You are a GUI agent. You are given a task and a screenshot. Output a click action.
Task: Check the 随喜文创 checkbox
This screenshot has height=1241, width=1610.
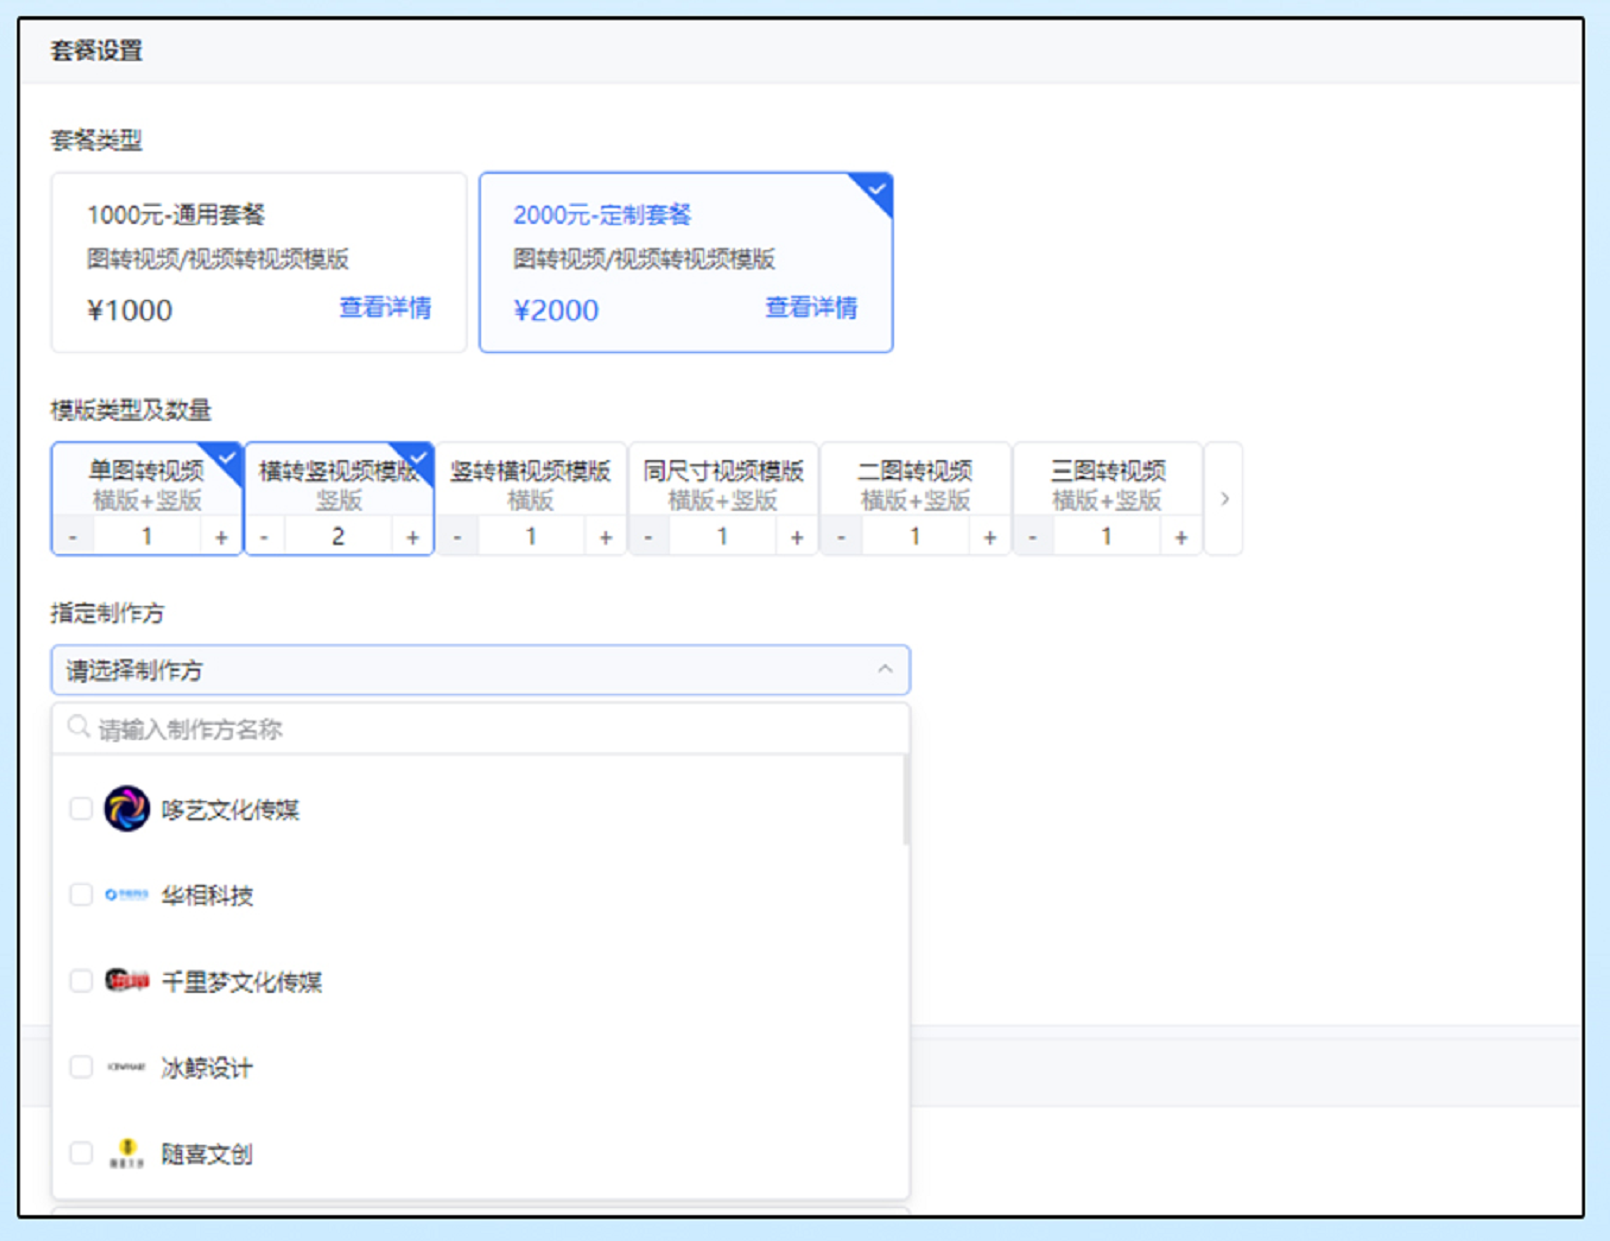(x=81, y=1153)
